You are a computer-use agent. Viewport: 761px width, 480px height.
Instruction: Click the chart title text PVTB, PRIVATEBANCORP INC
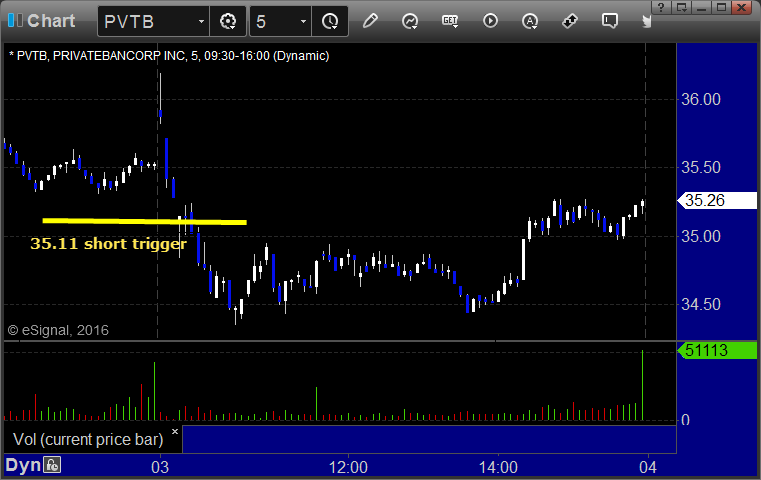pyautogui.click(x=101, y=56)
